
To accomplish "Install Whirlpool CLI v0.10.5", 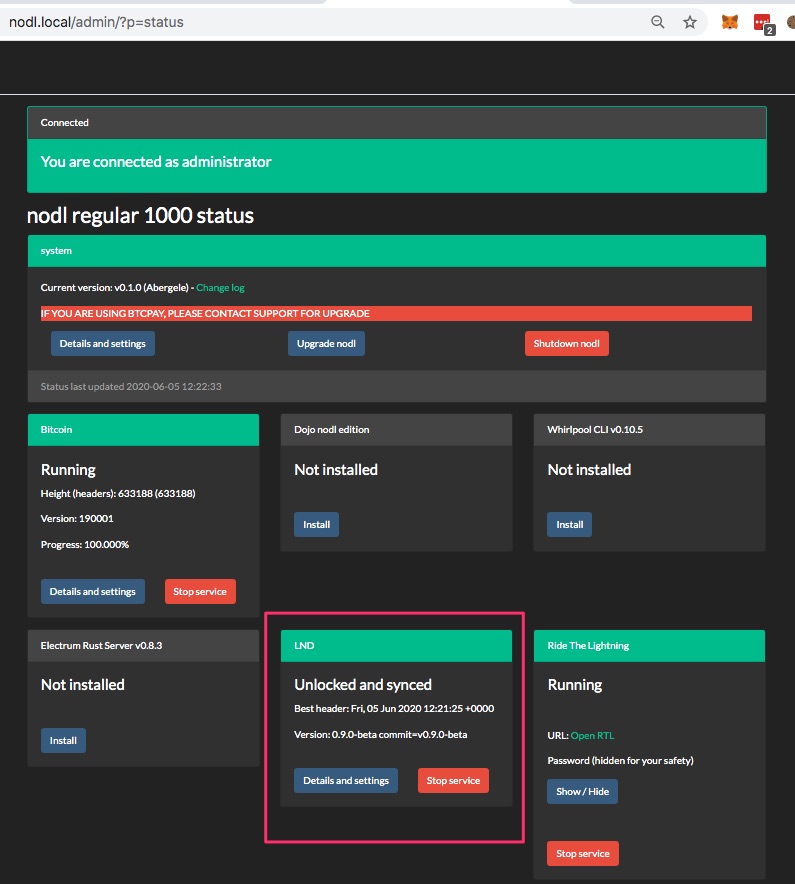I will tap(569, 524).
